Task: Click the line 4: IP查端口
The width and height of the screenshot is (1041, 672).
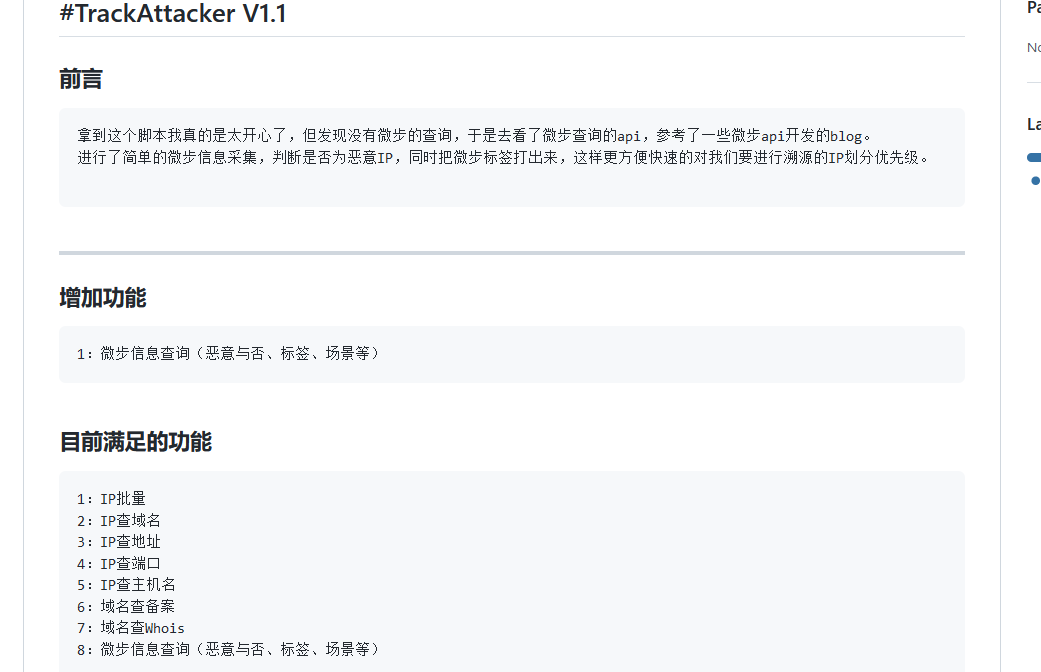Action: pos(118,564)
